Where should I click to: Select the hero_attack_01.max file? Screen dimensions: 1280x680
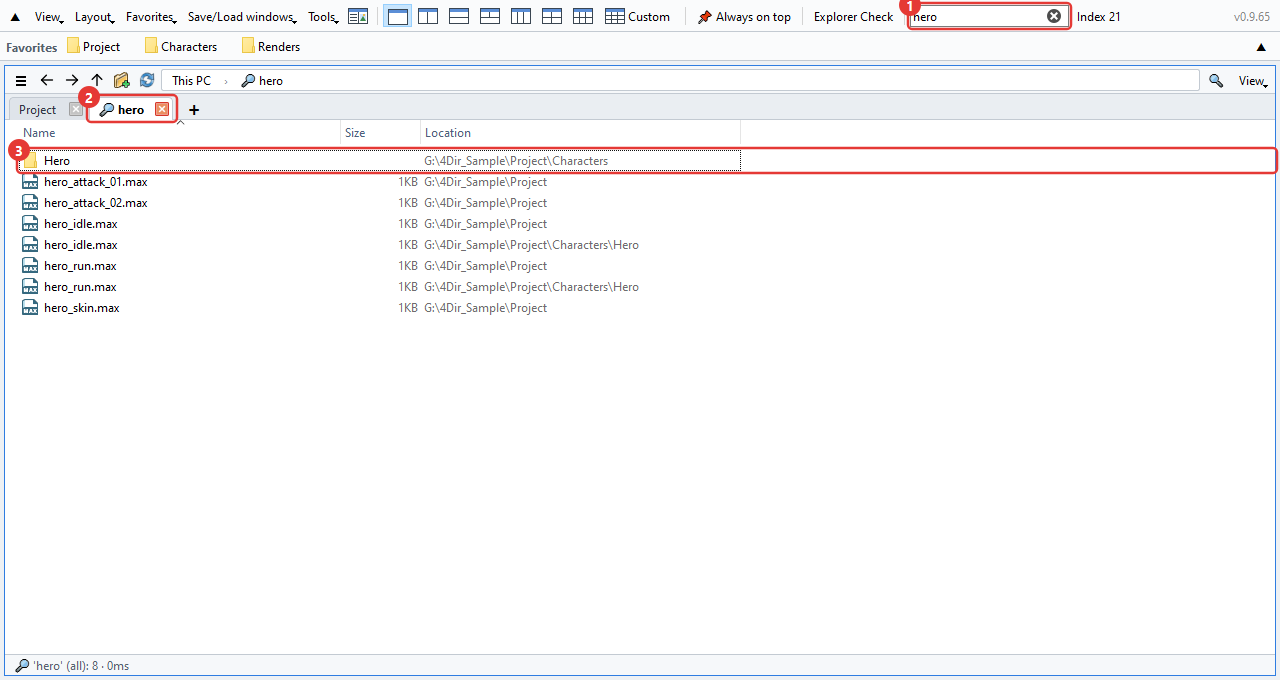pyautogui.click(x=96, y=182)
